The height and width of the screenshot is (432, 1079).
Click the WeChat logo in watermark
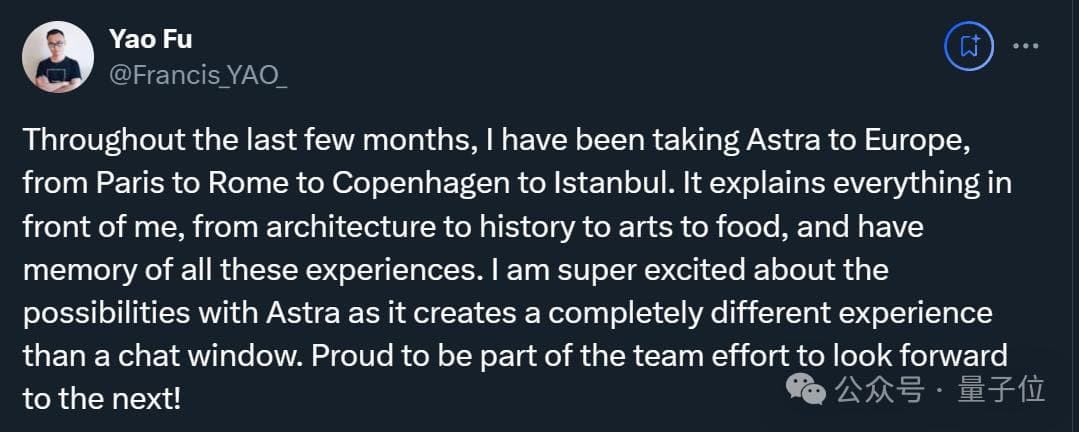coord(806,388)
